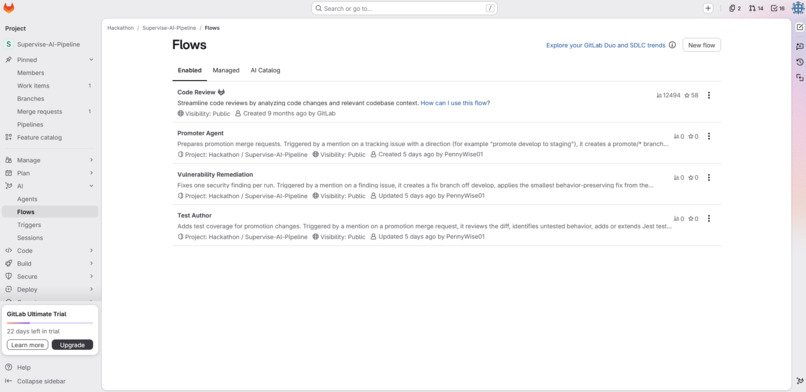
Task: Open Agents in the sidebar
Action: [x=49, y=199]
